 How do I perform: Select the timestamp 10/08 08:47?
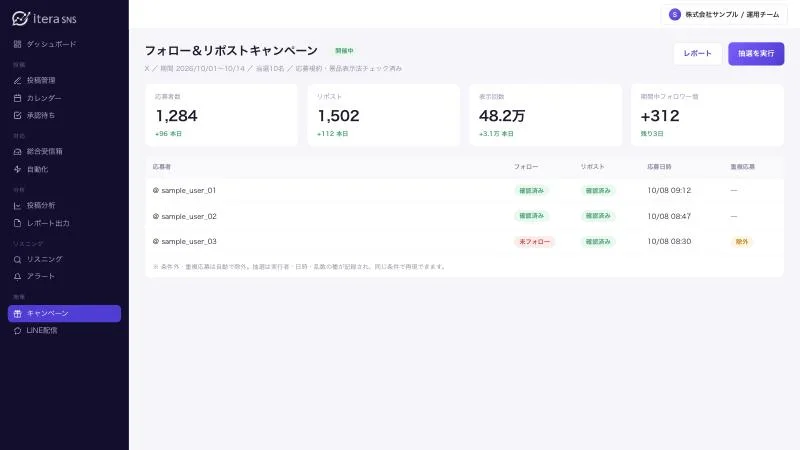(x=669, y=216)
